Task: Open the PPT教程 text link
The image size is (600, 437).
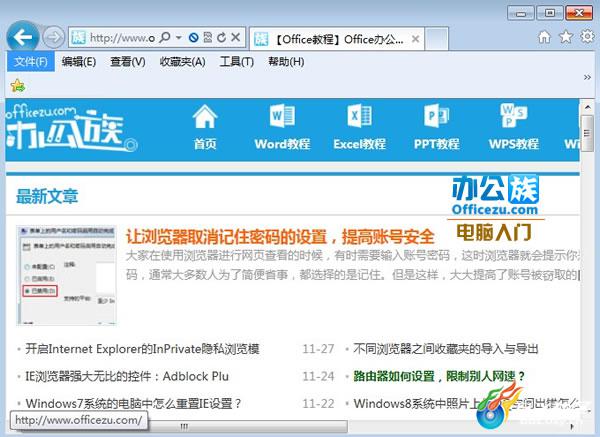Action: click(x=437, y=144)
